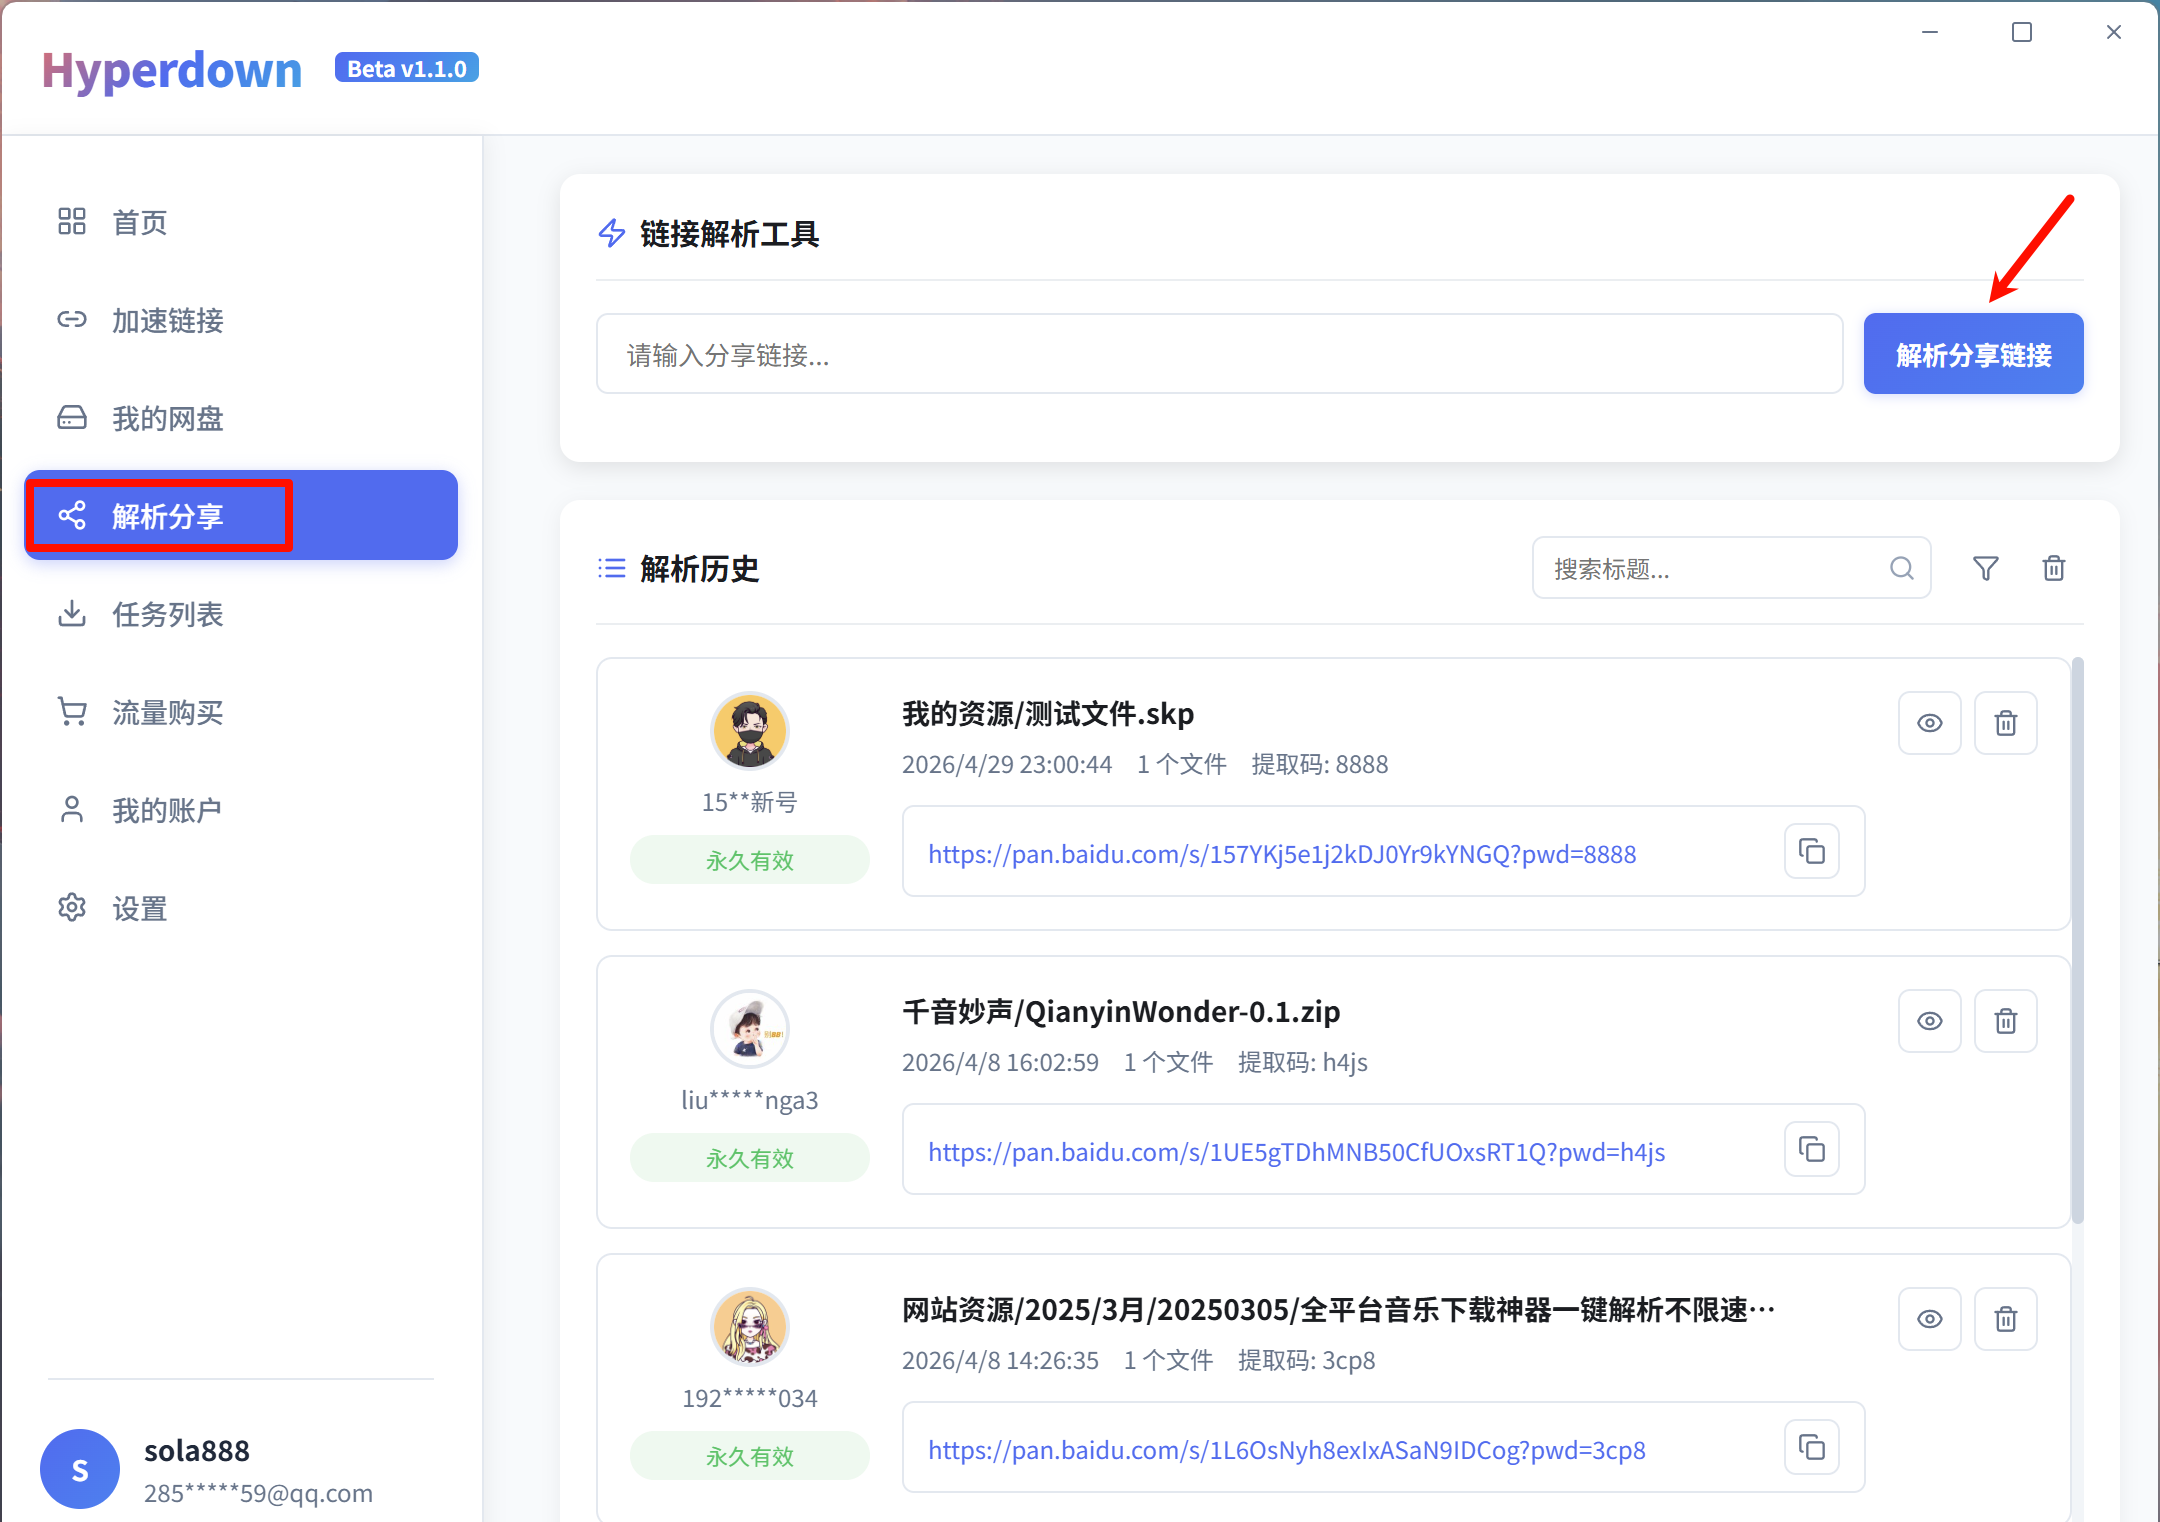Click the 我的网盘 drive icon

tap(72, 417)
